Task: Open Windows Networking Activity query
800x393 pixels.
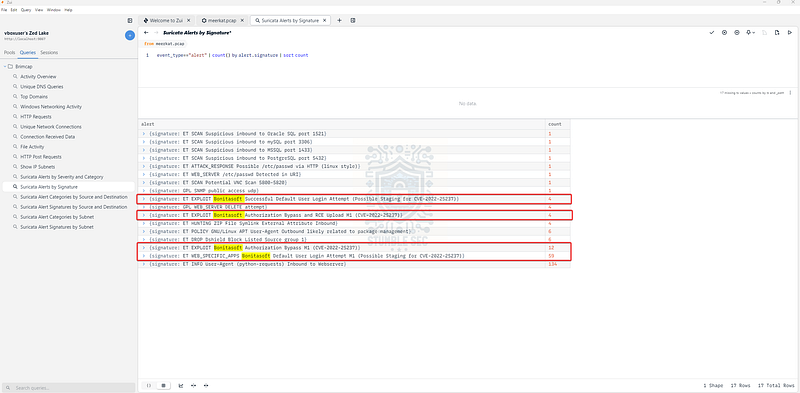Action: click(x=51, y=107)
